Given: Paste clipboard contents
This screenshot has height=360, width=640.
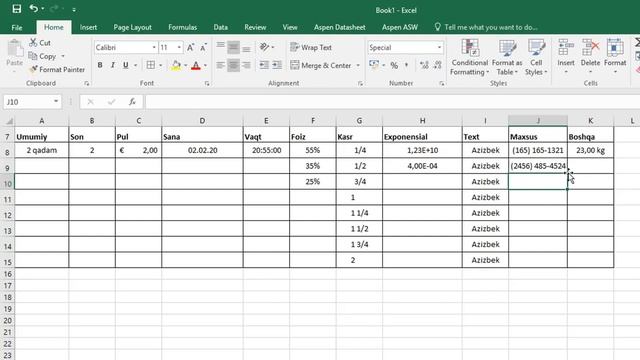Looking at the screenshot, I should (14, 53).
